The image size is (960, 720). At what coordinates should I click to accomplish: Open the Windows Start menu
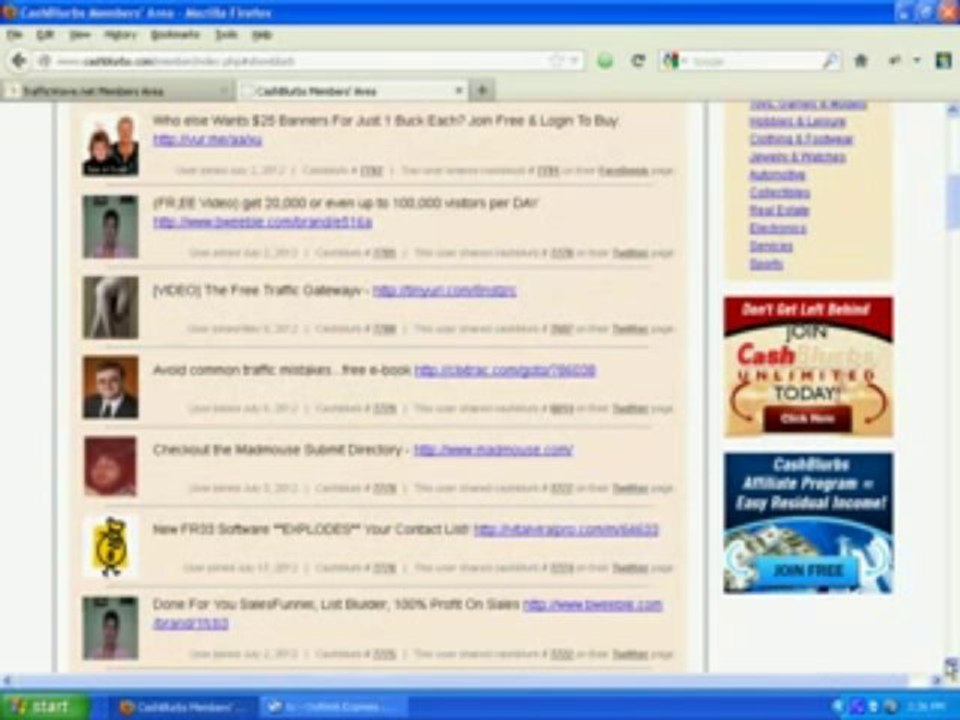point(43,707)
